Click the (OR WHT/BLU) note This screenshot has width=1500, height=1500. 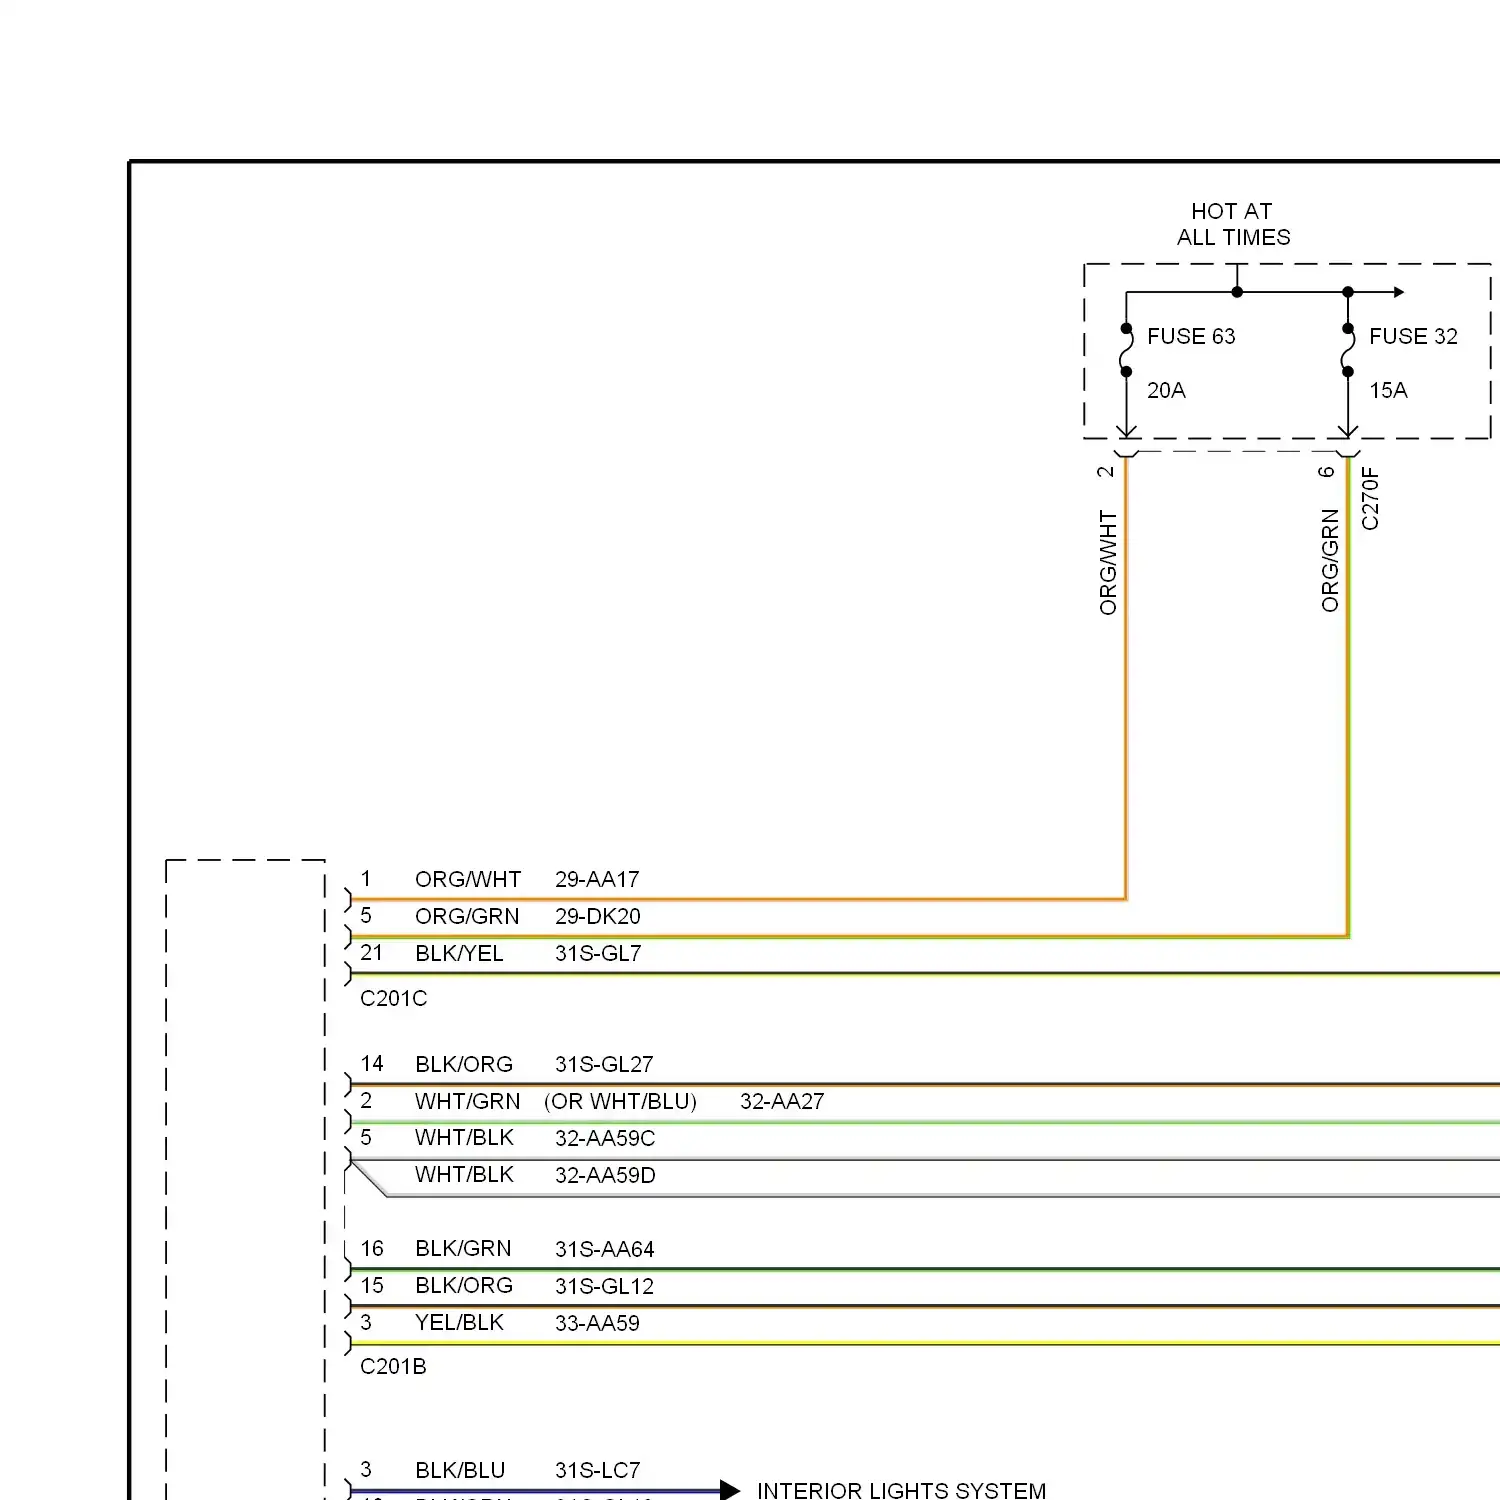click(x=620, y=1101)
